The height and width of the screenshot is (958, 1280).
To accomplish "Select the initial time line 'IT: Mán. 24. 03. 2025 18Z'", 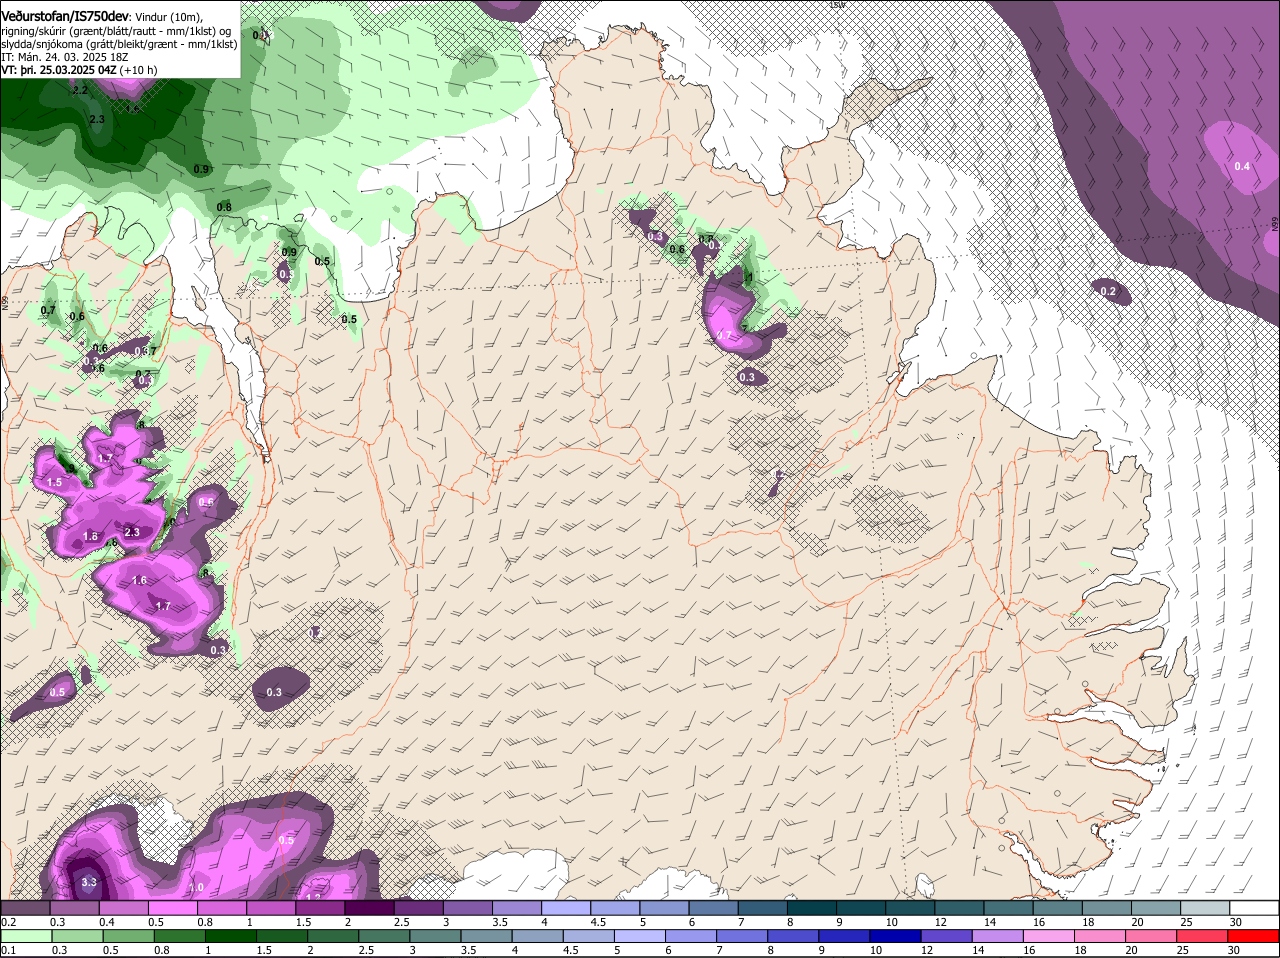I will [x=64, y=57].
